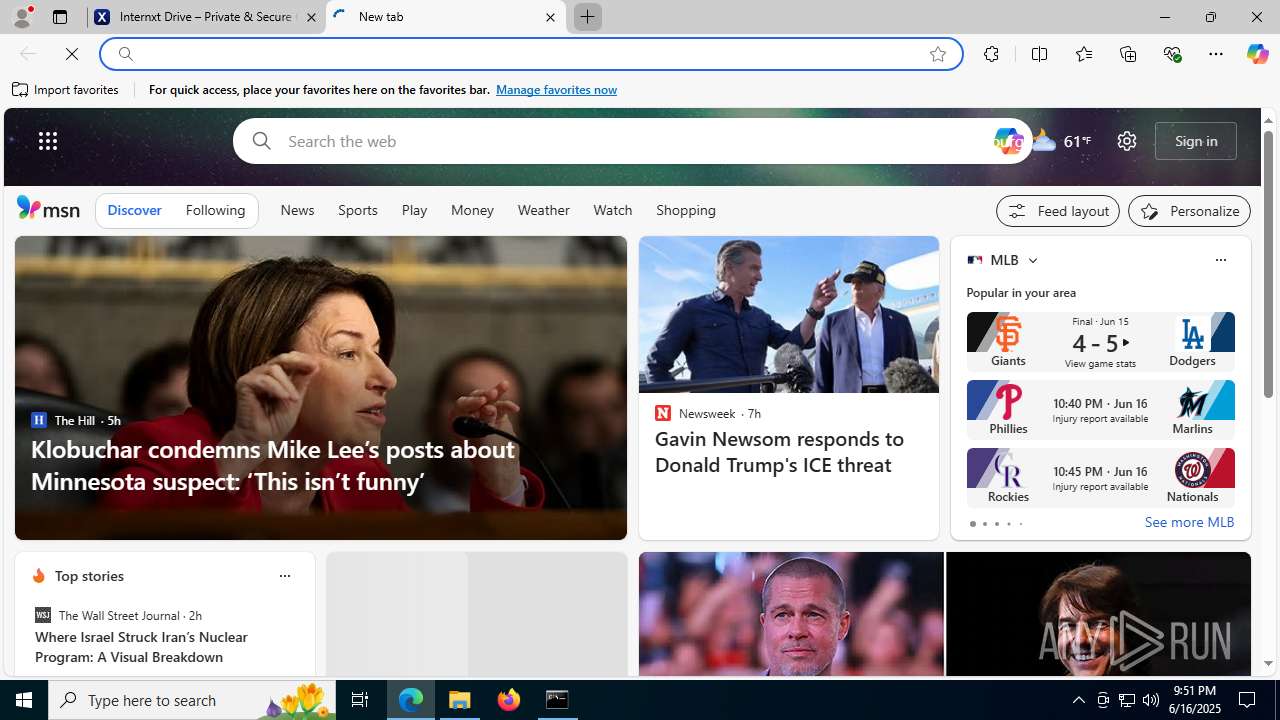Open Giants vs Dodgers game stats
The height and width of the screenshot is (720, 1280).
click(x=1100, y=342)
